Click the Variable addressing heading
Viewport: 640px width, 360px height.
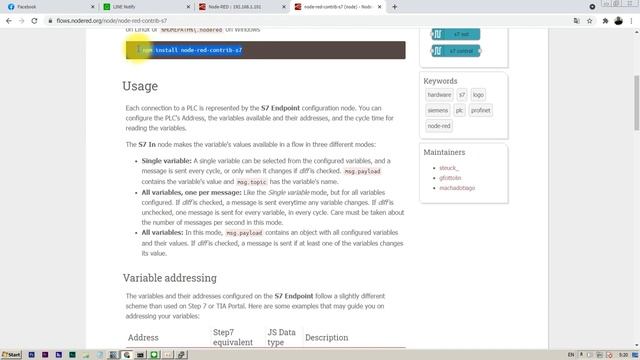(170, 278)
